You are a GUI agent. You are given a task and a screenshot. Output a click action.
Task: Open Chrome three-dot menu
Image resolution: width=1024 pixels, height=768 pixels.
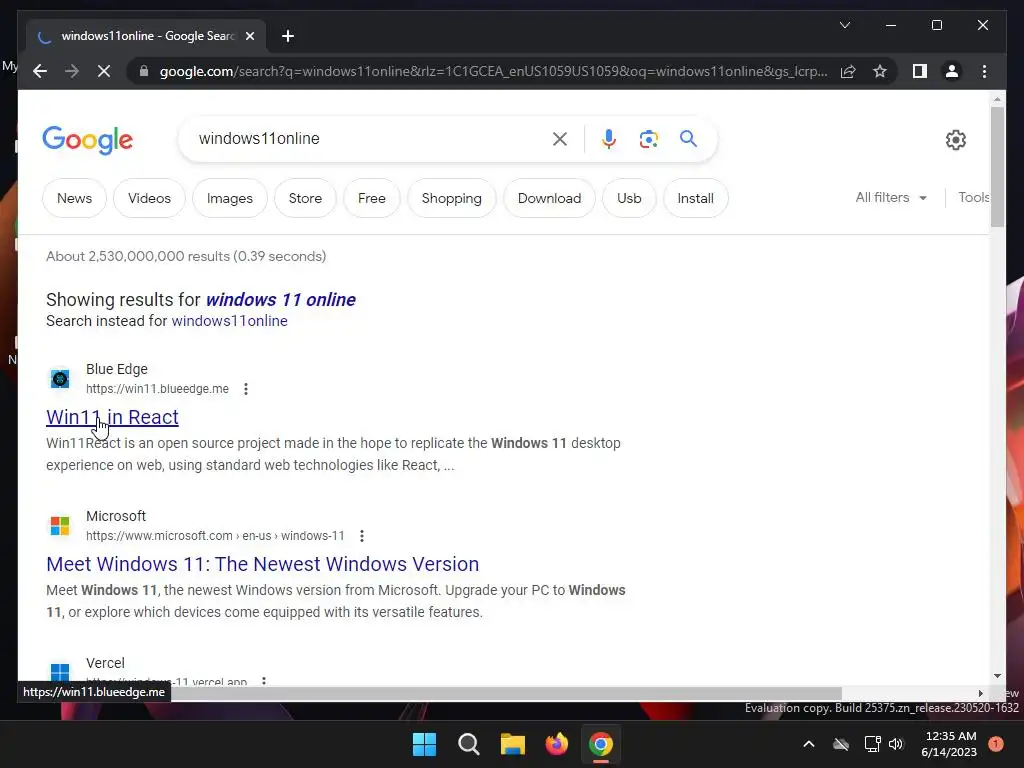[984, 71]
